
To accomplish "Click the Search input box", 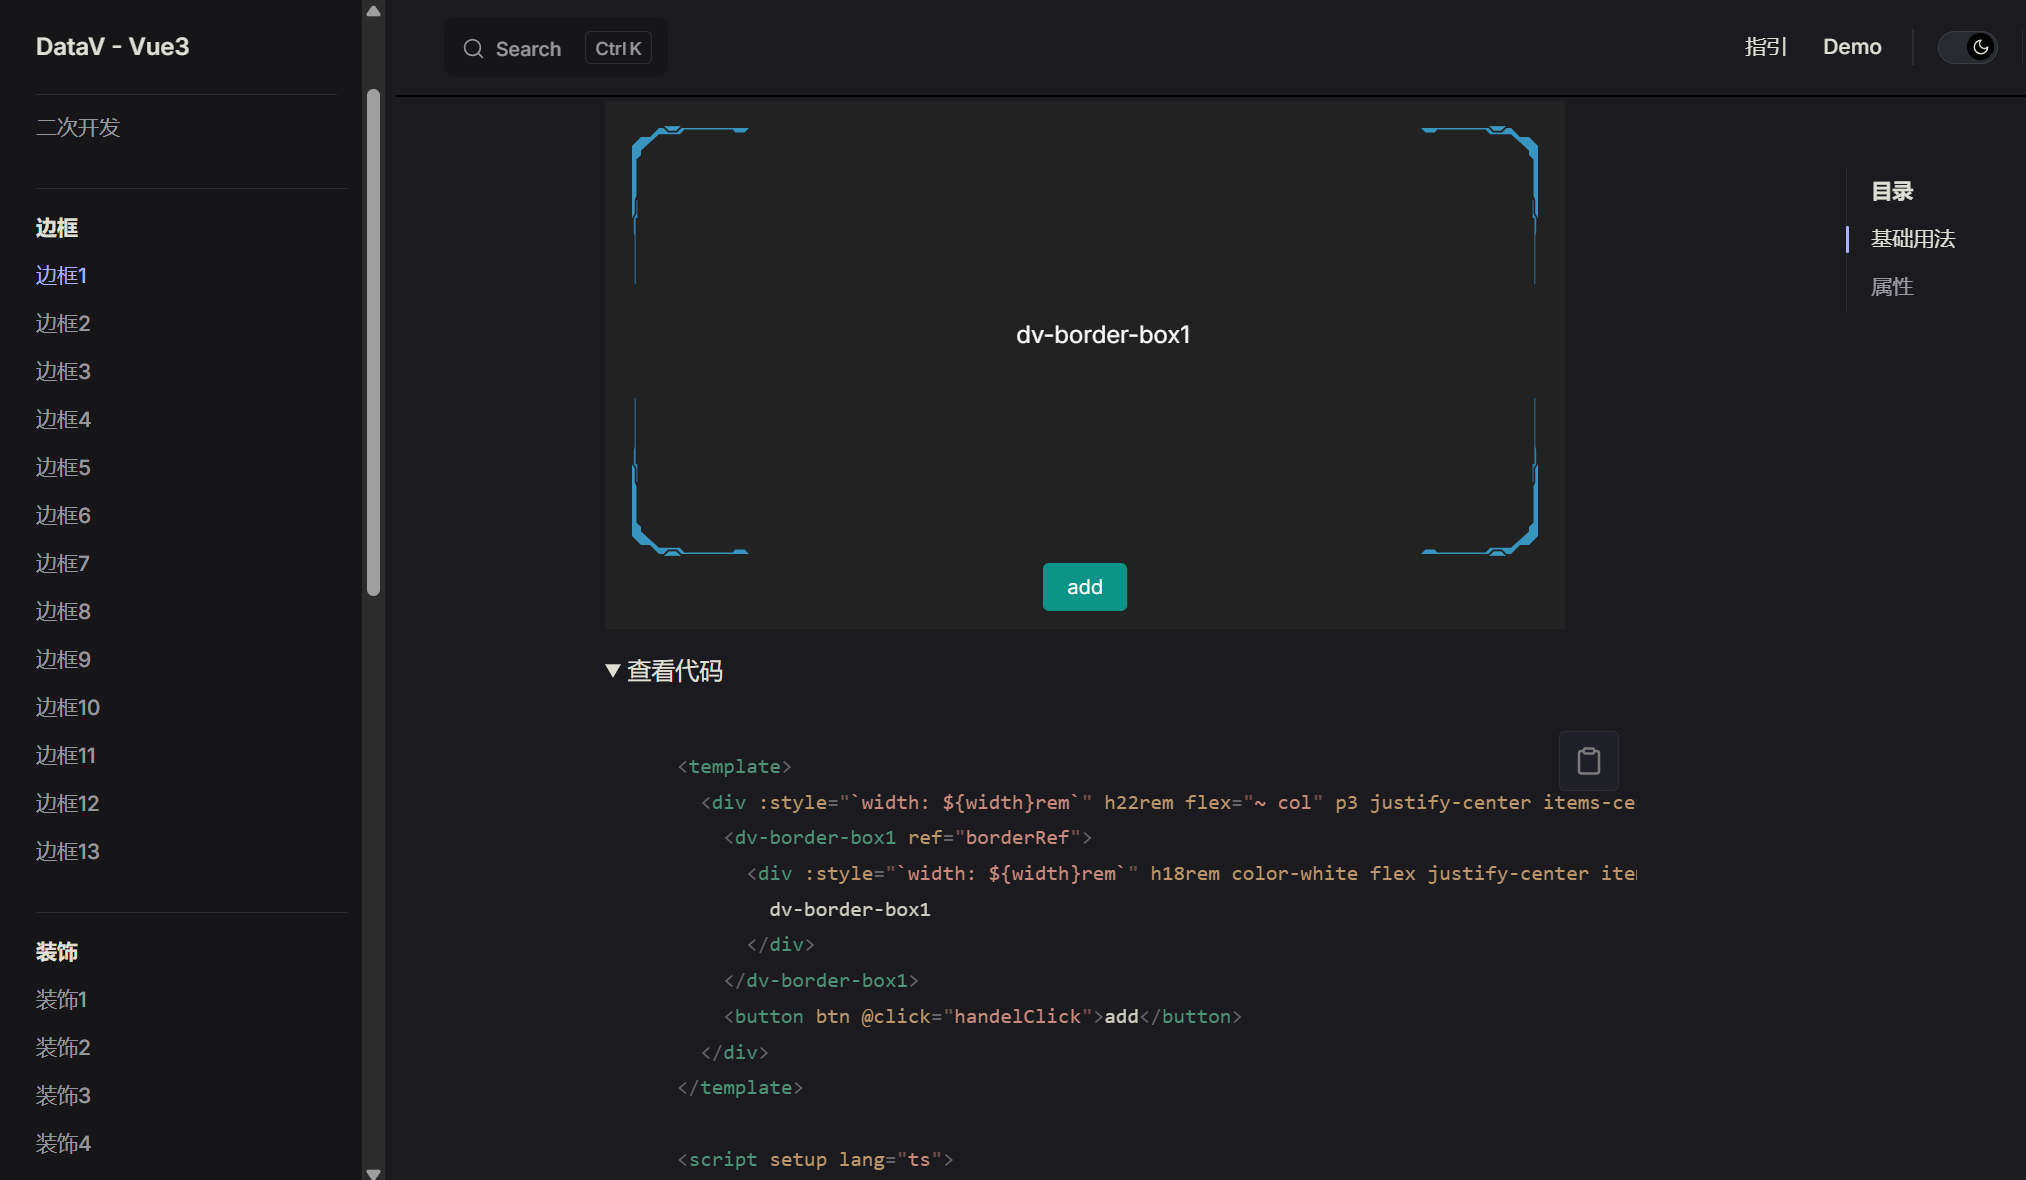I will coord(527,49).
